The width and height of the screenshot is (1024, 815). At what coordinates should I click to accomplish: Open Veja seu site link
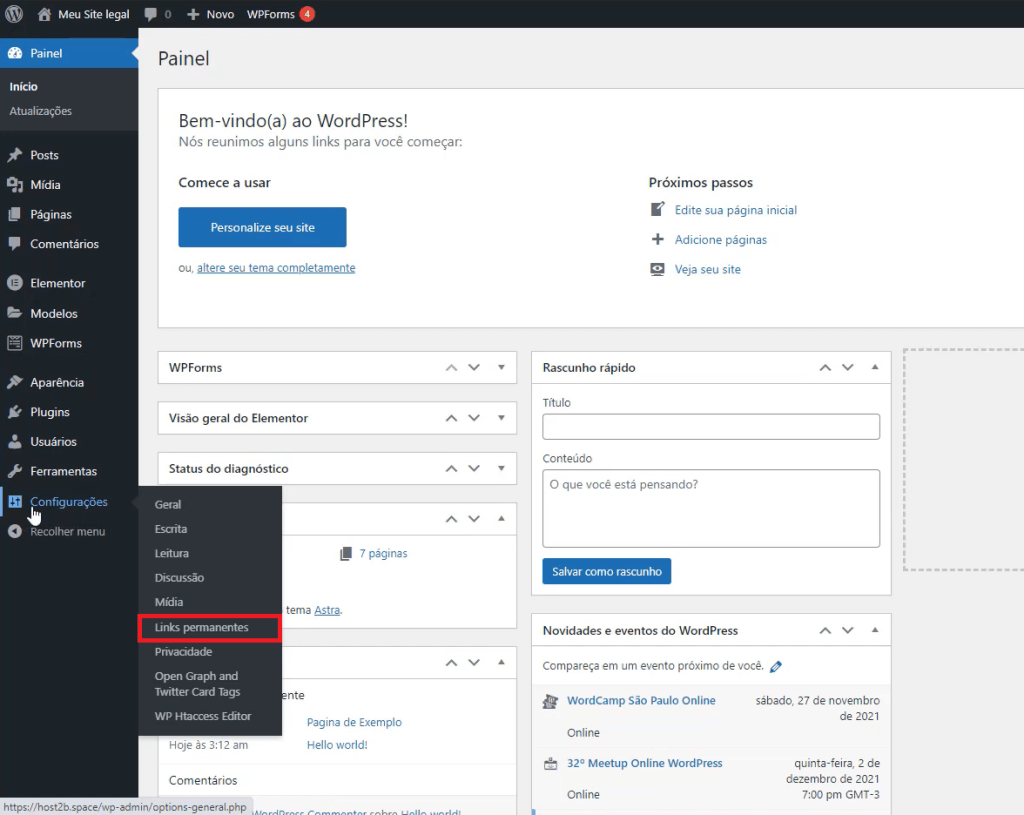tap(708, 269)
